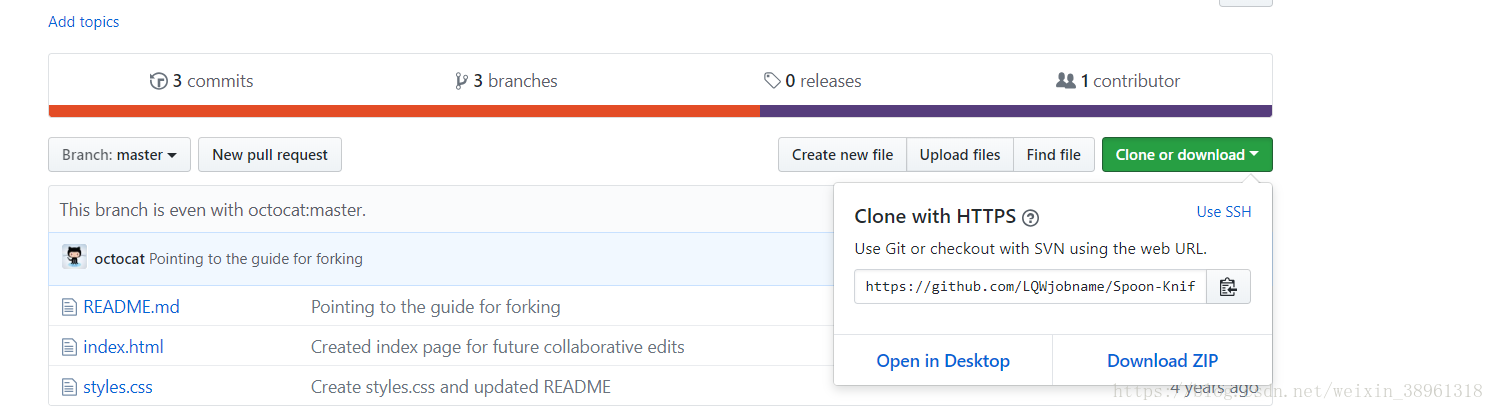Click Find file button
This screenshot has width=1494, height=411.
tap(1053, 155)
